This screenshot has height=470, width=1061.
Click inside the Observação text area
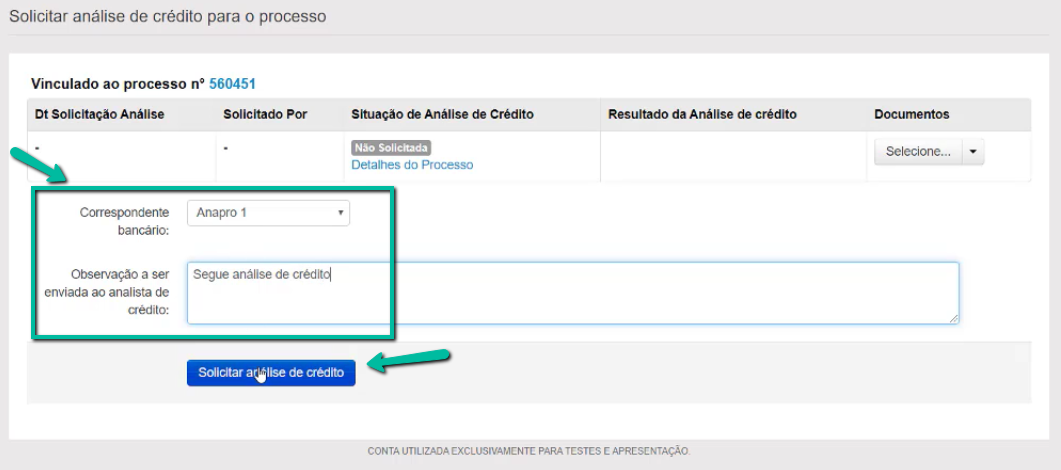(x=572, y=293)
